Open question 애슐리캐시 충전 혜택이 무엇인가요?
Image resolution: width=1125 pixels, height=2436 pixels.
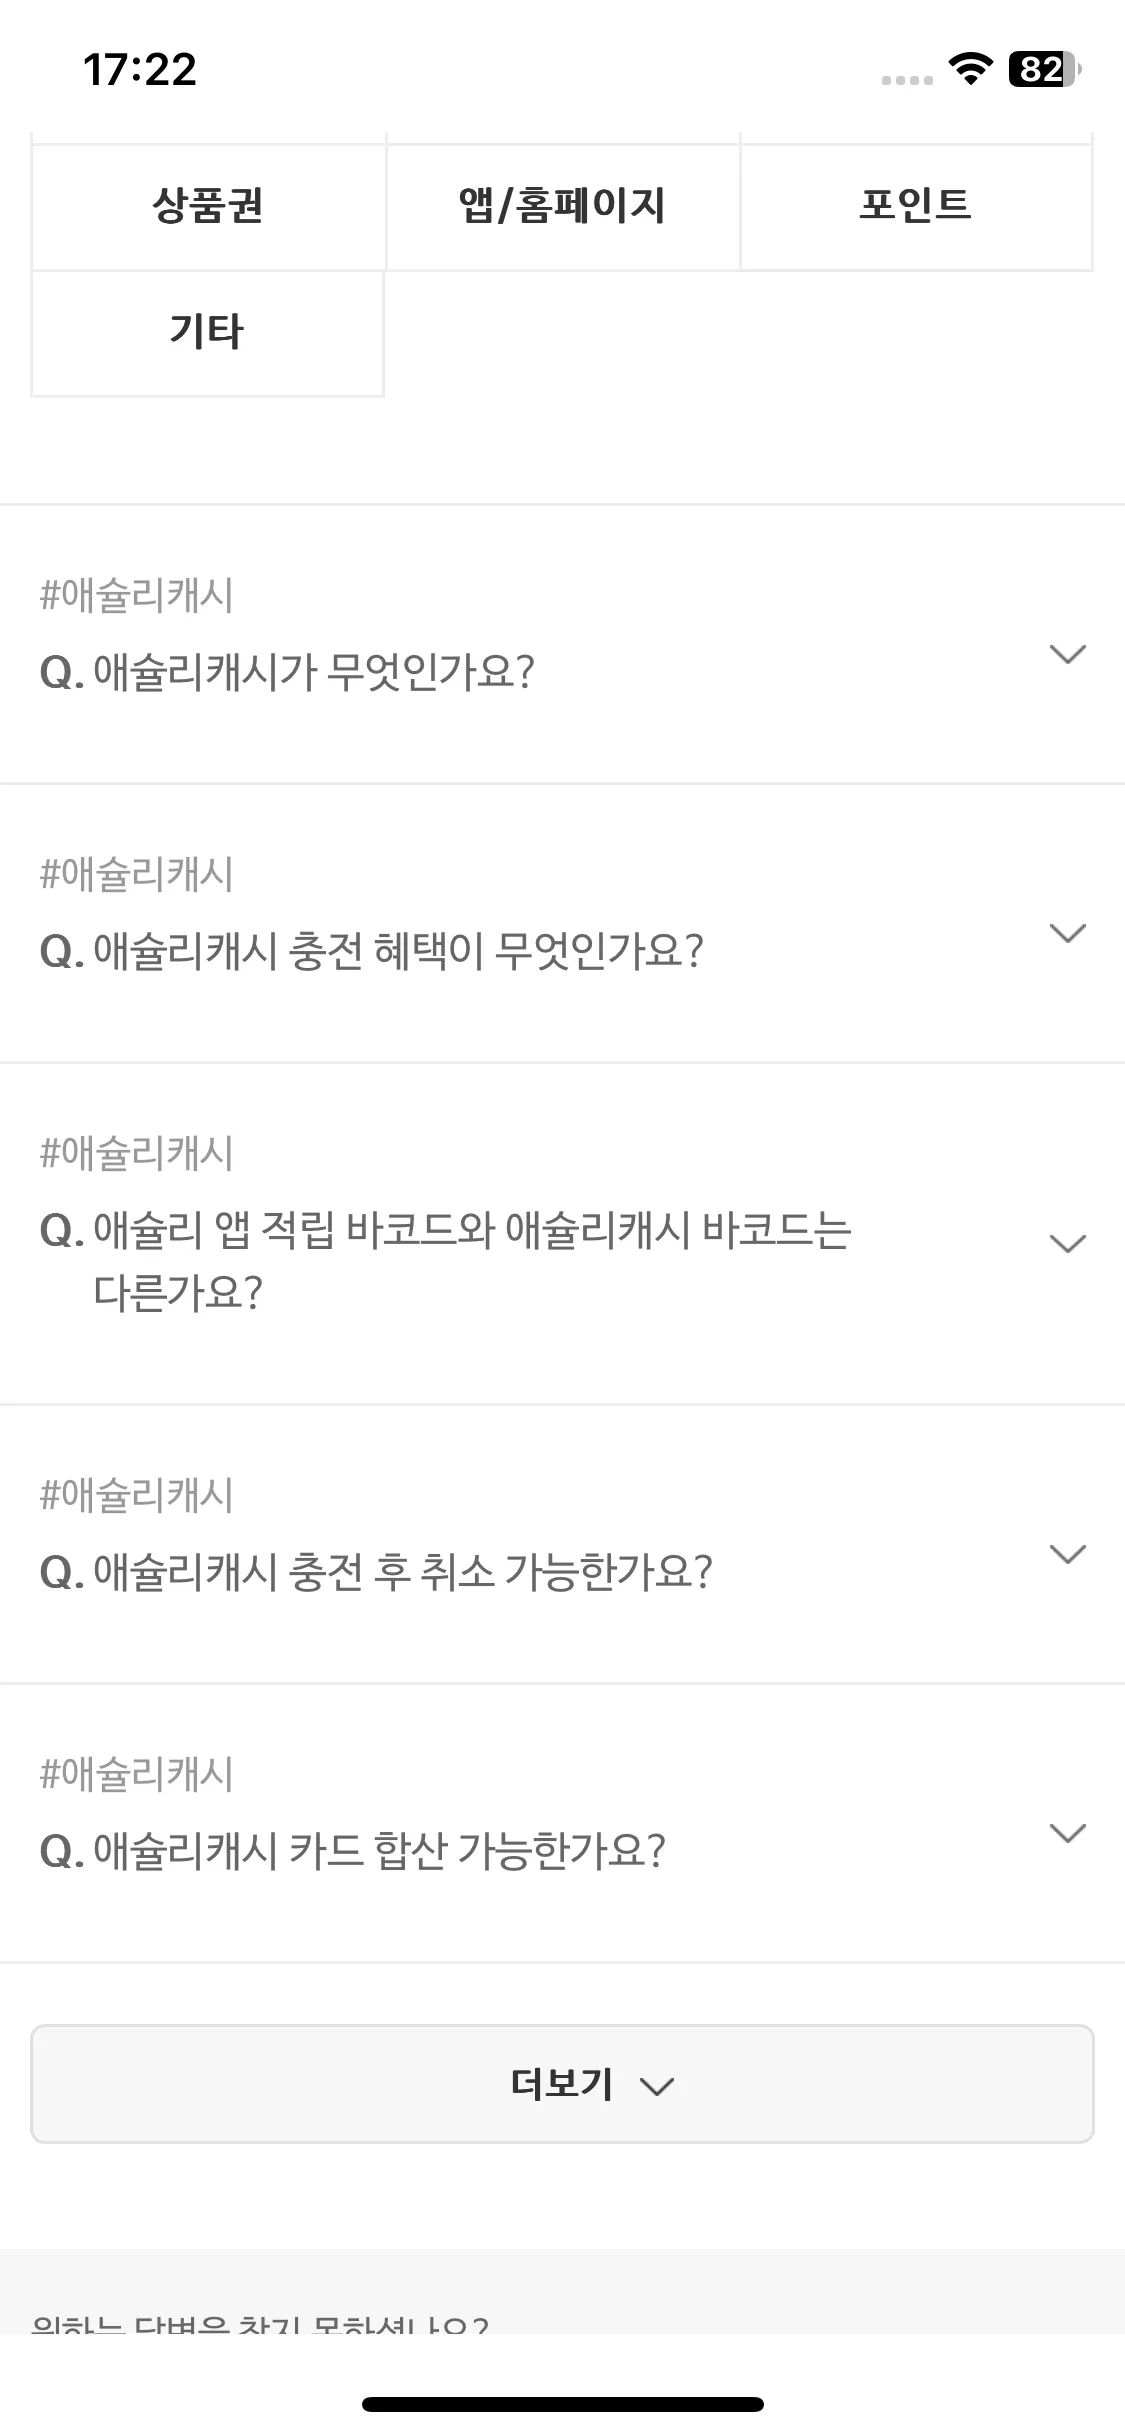(372, 951)
